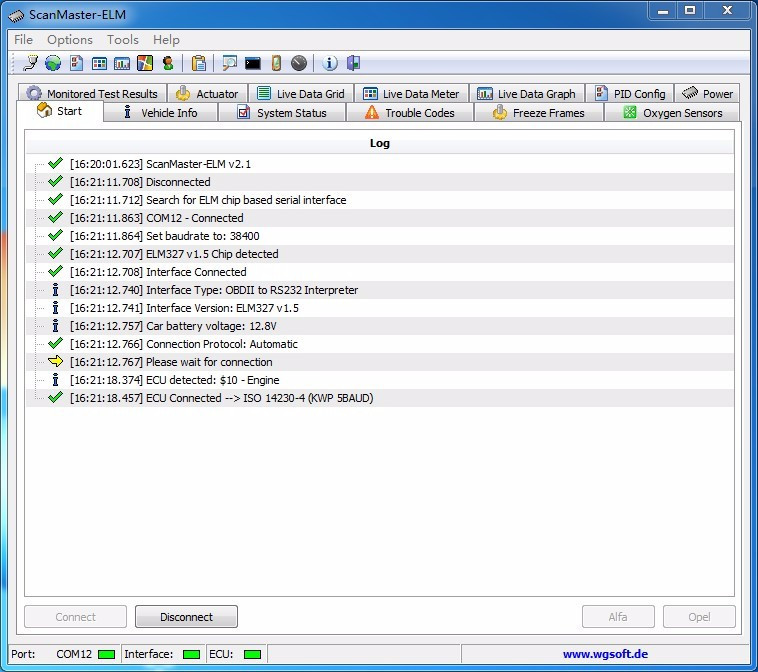Open the Live Data Grid tab
Viewport: 758px width, 672px height.
(301, 93)
